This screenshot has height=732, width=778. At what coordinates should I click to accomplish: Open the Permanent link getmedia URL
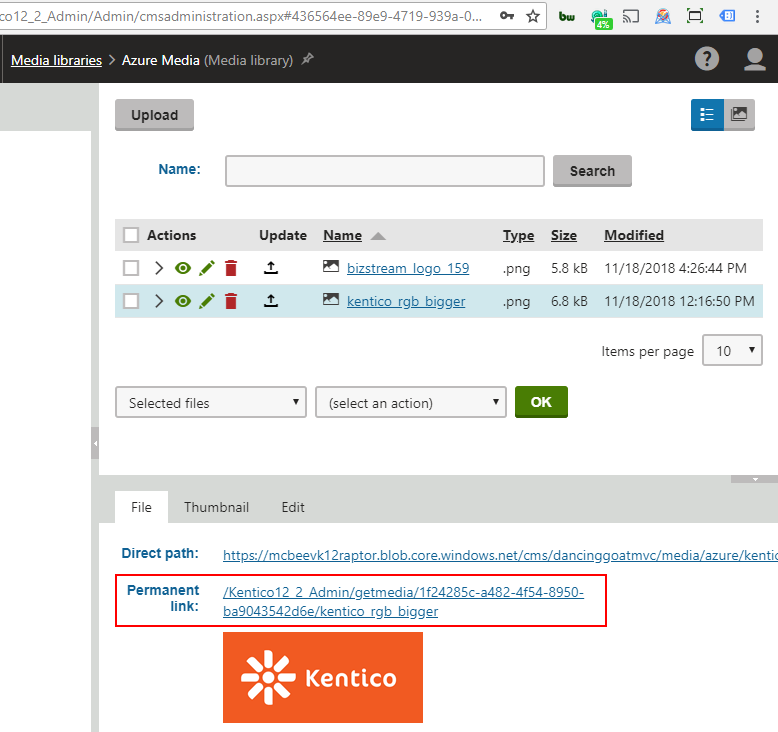[x=403, y=601]
